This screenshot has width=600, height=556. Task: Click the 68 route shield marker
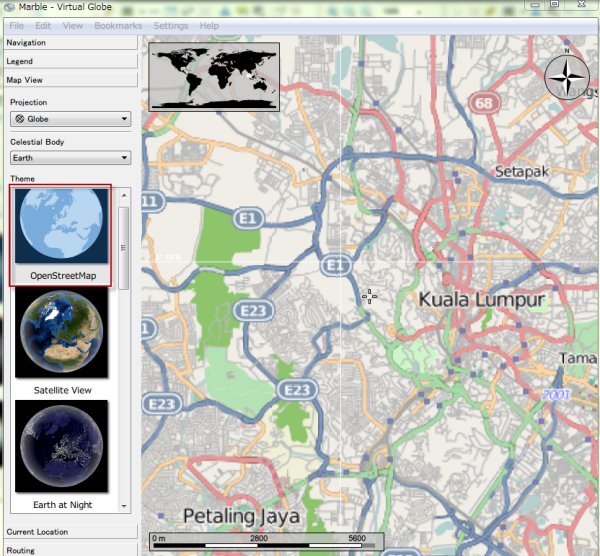pyautogui.click(x=485, y=103)
